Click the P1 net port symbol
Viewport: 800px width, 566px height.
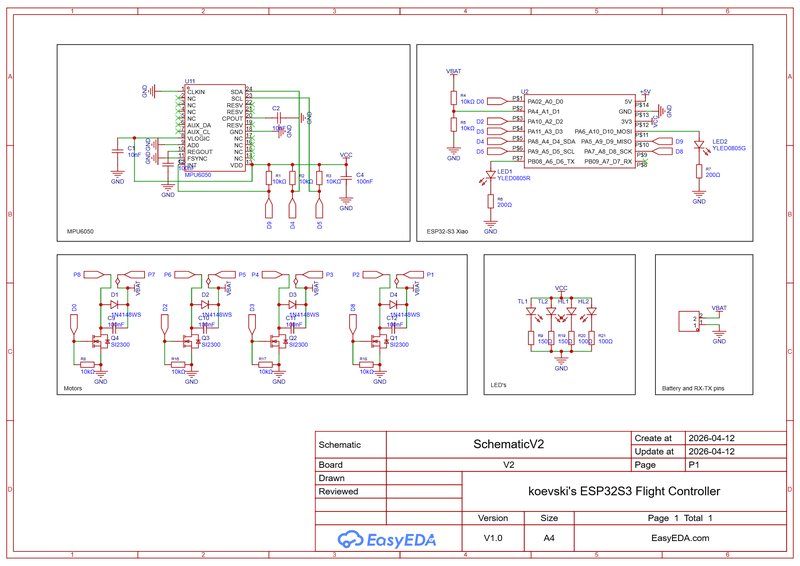(411, 275)
